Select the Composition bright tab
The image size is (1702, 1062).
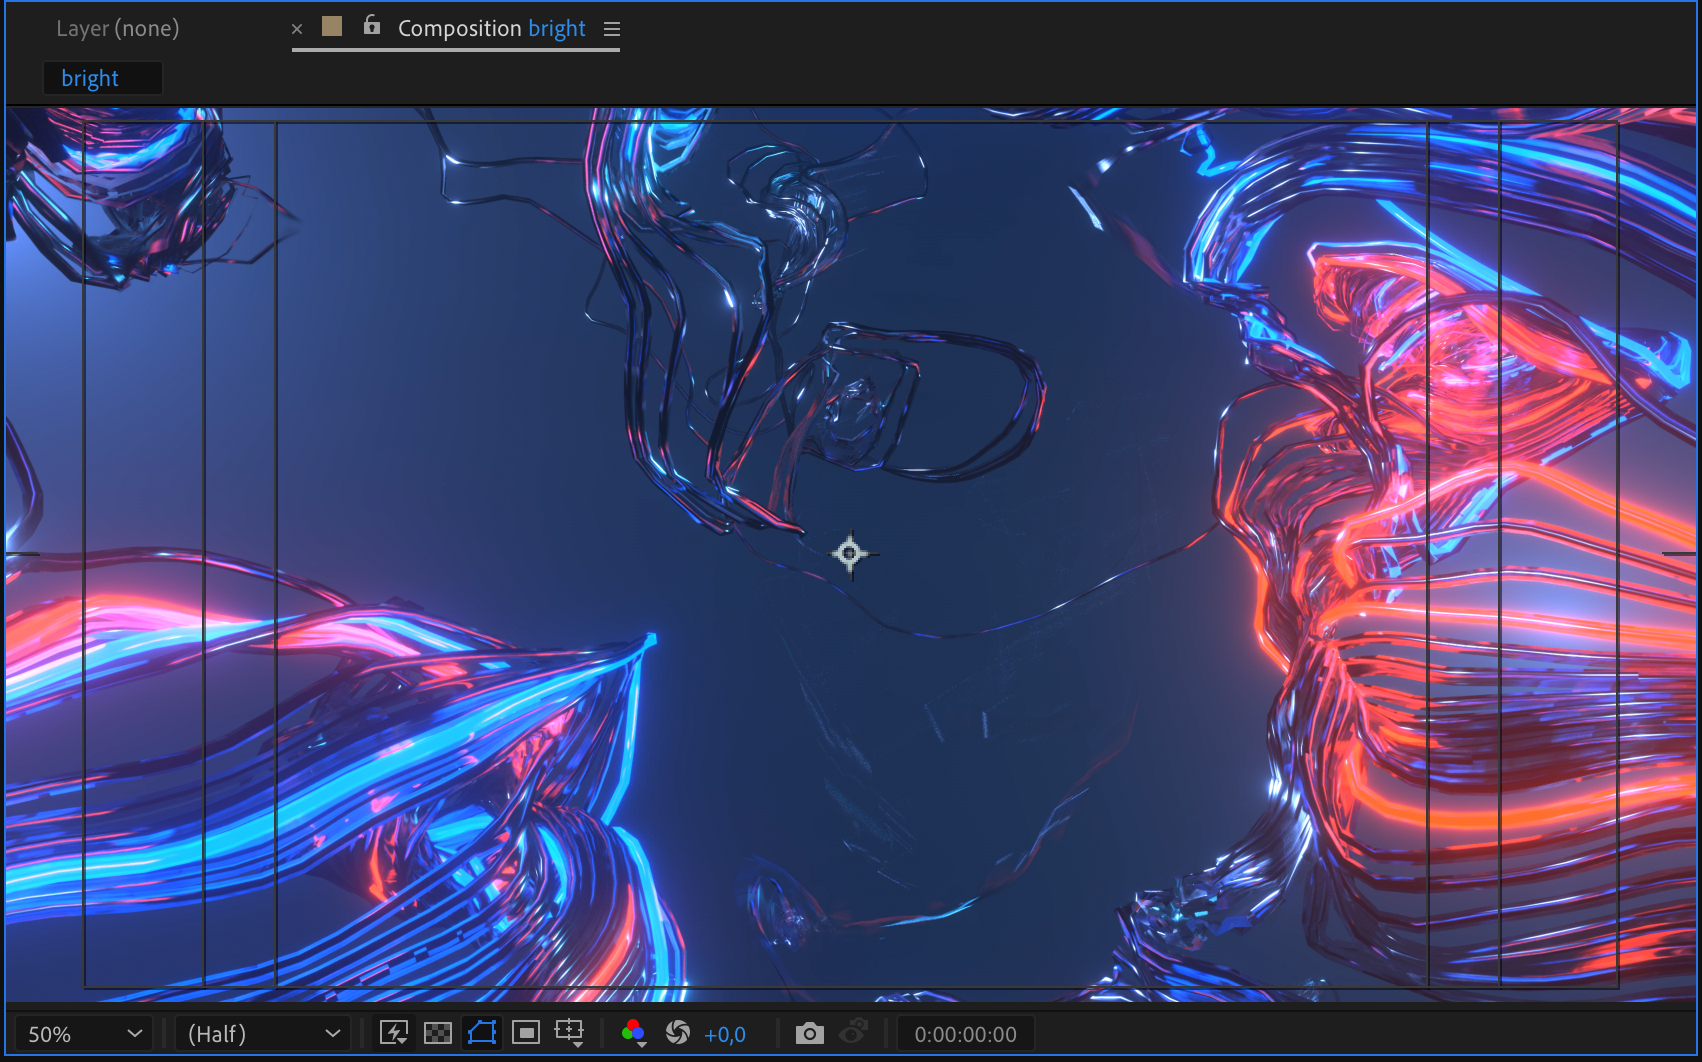coord(491,29)
